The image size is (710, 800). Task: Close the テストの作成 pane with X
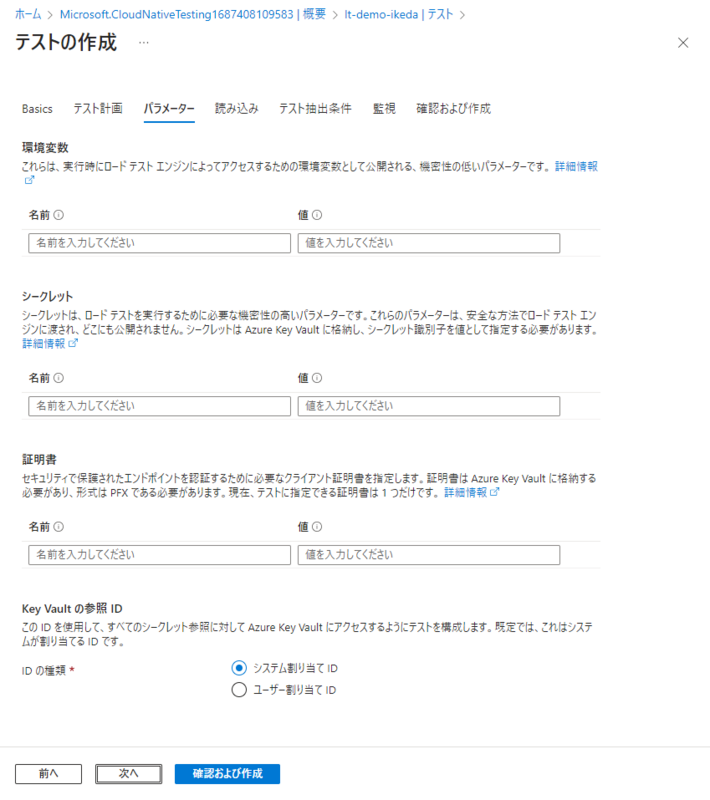click(x=683, y=43)
